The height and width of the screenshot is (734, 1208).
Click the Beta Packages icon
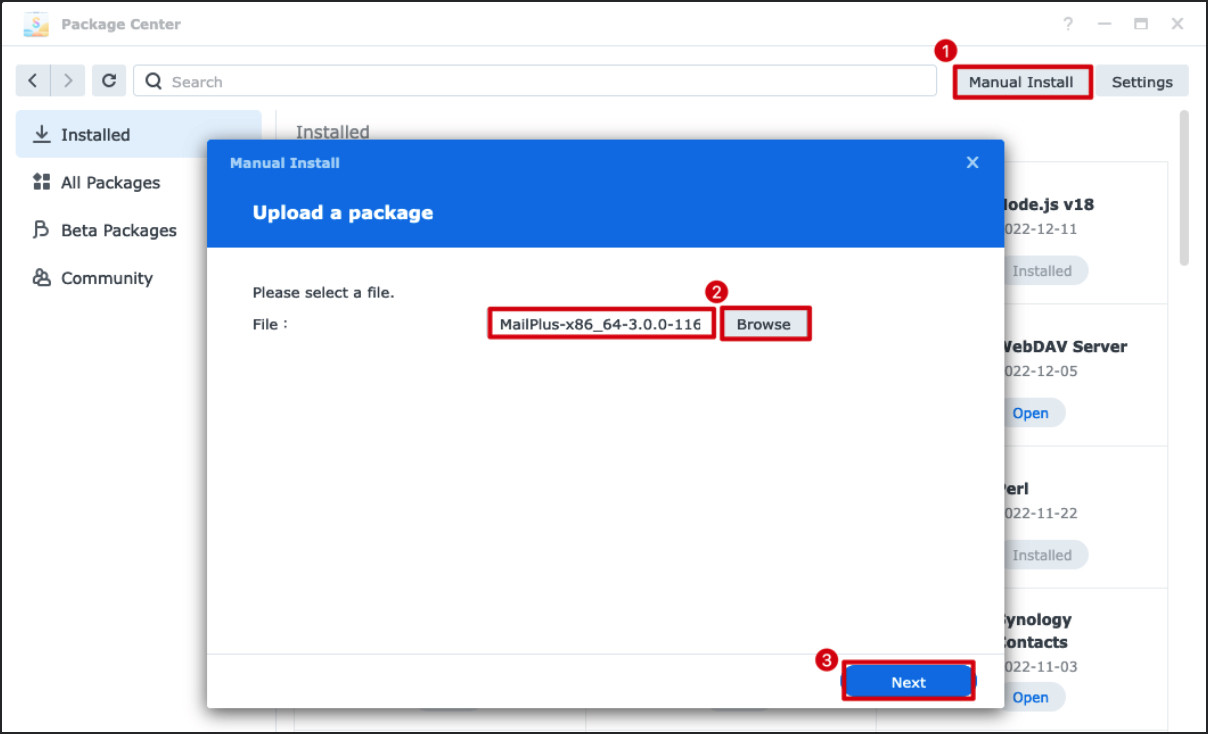42,230
